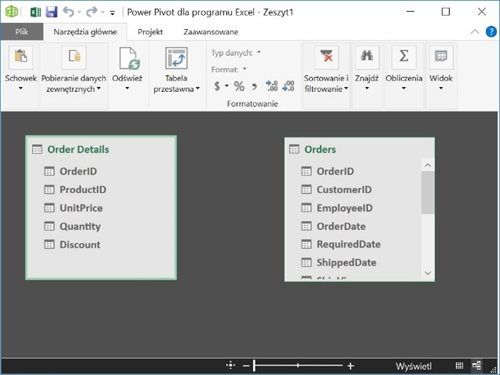Screen dimensions: 500x375
Task: Expand the Schowek dropdown arrow
Action: coord(21,88)
